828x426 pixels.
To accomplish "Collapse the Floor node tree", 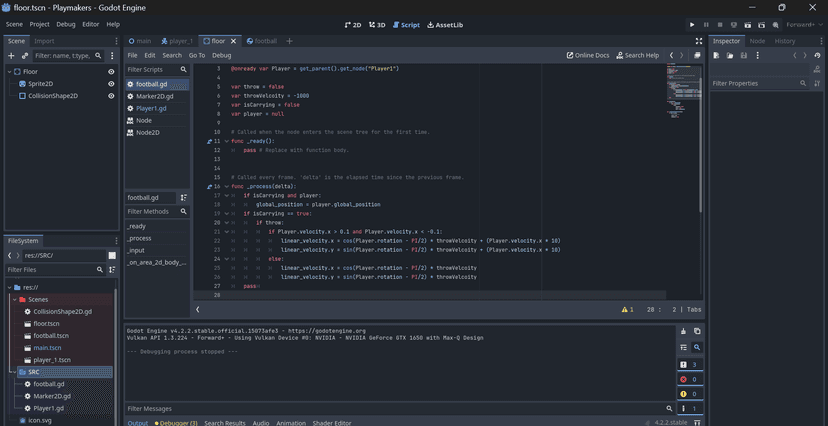I will point(10,72).
